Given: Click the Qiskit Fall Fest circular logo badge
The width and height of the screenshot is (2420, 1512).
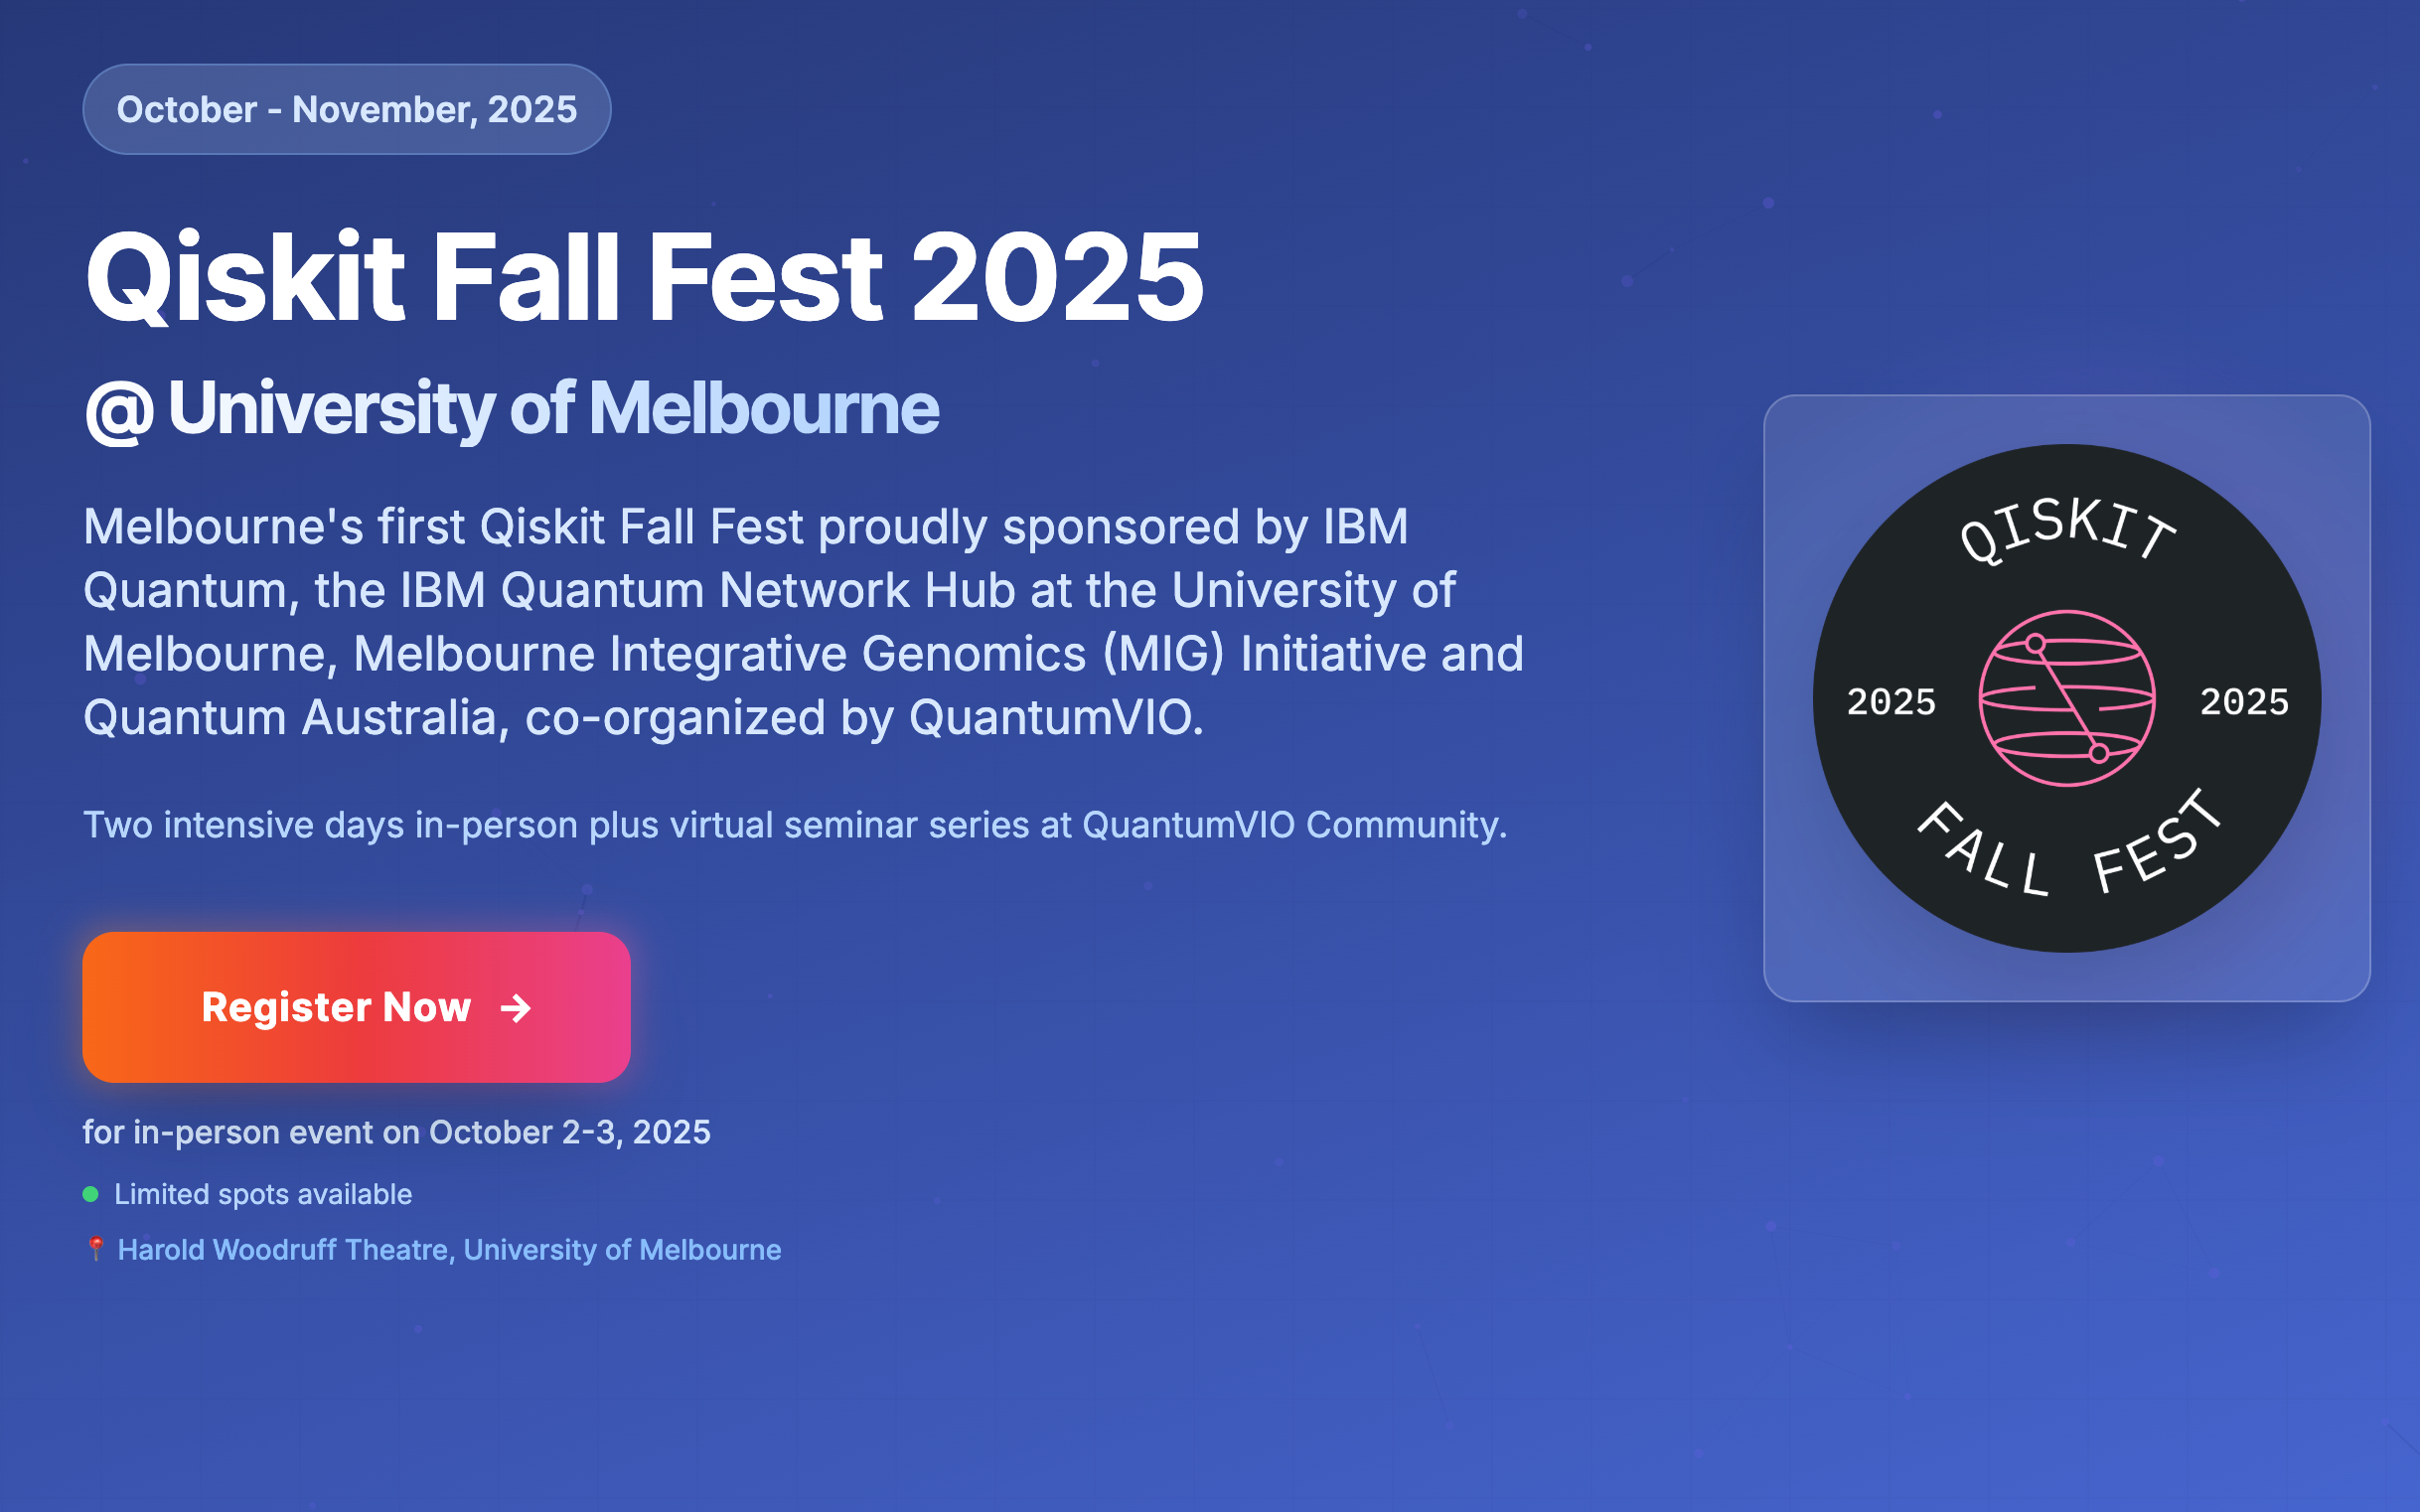Looking at the screenshot, I should click(2070, 701).
